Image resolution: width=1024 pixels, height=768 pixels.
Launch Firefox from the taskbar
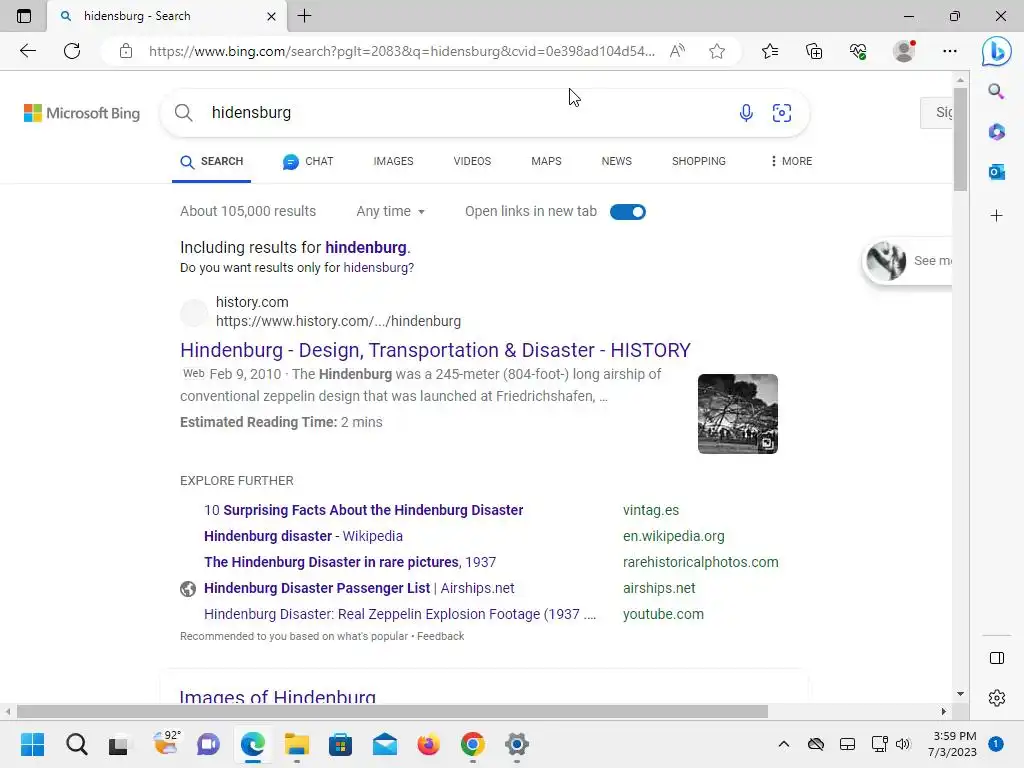point(428,744)
